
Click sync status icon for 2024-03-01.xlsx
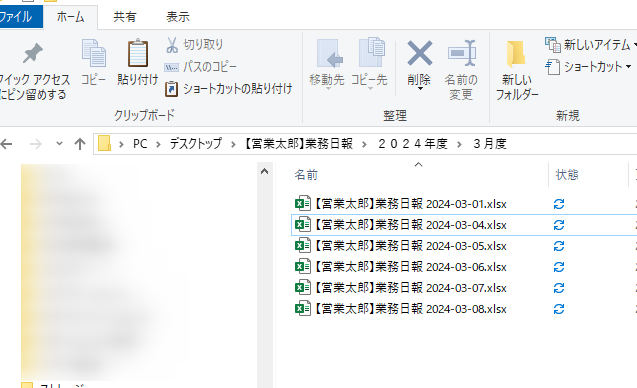pos(559,204)
